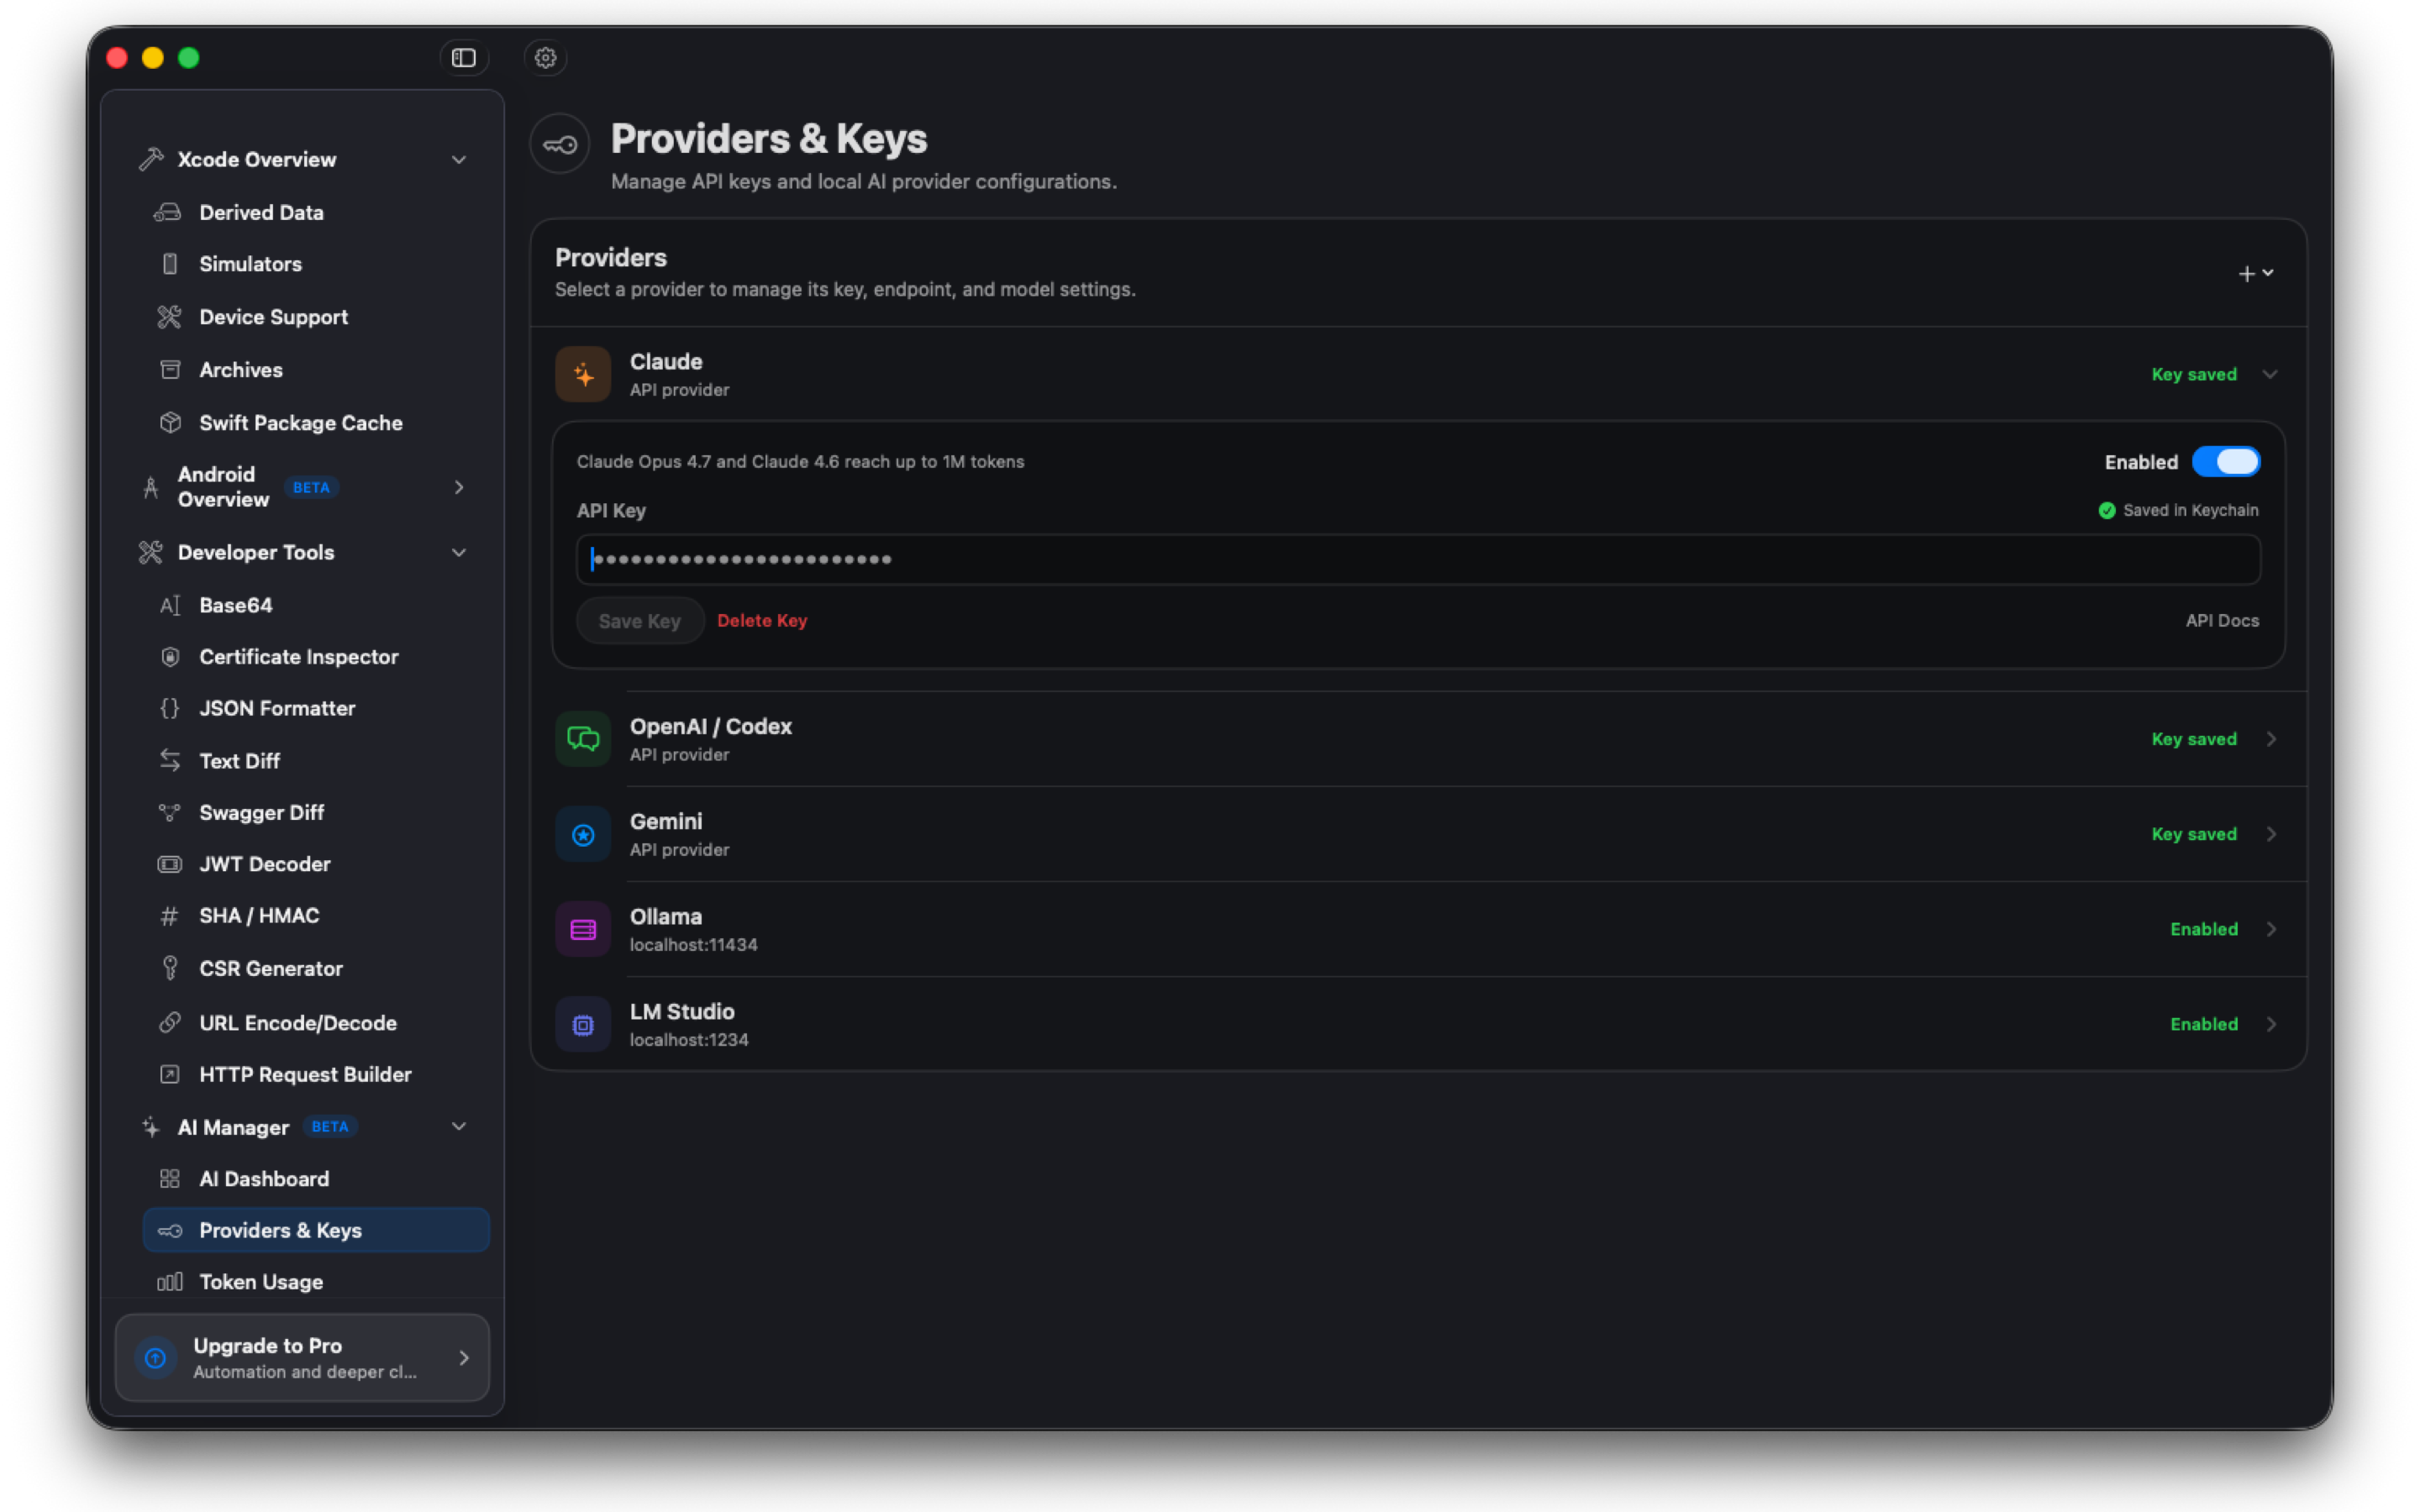Click the Derived Data drive icon

[168, 212]
